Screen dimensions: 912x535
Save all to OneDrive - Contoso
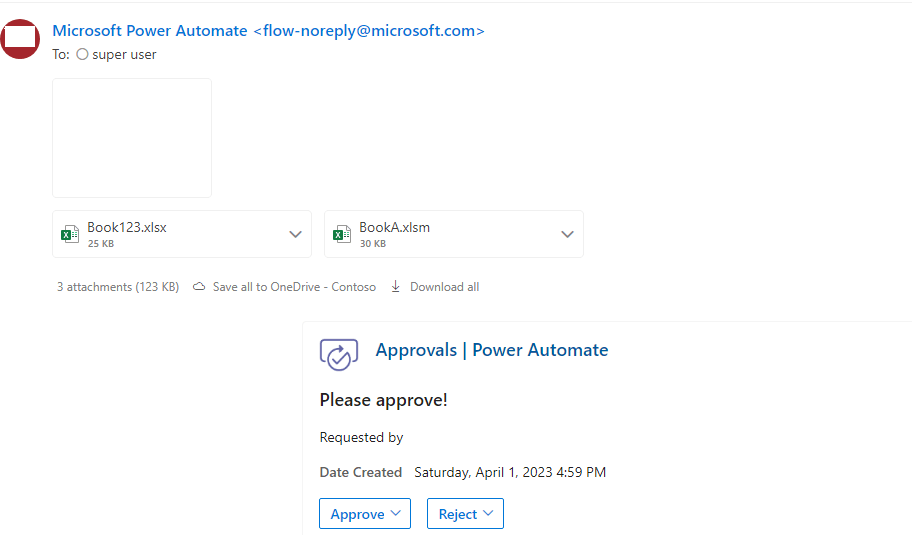(x=294, y=287)
